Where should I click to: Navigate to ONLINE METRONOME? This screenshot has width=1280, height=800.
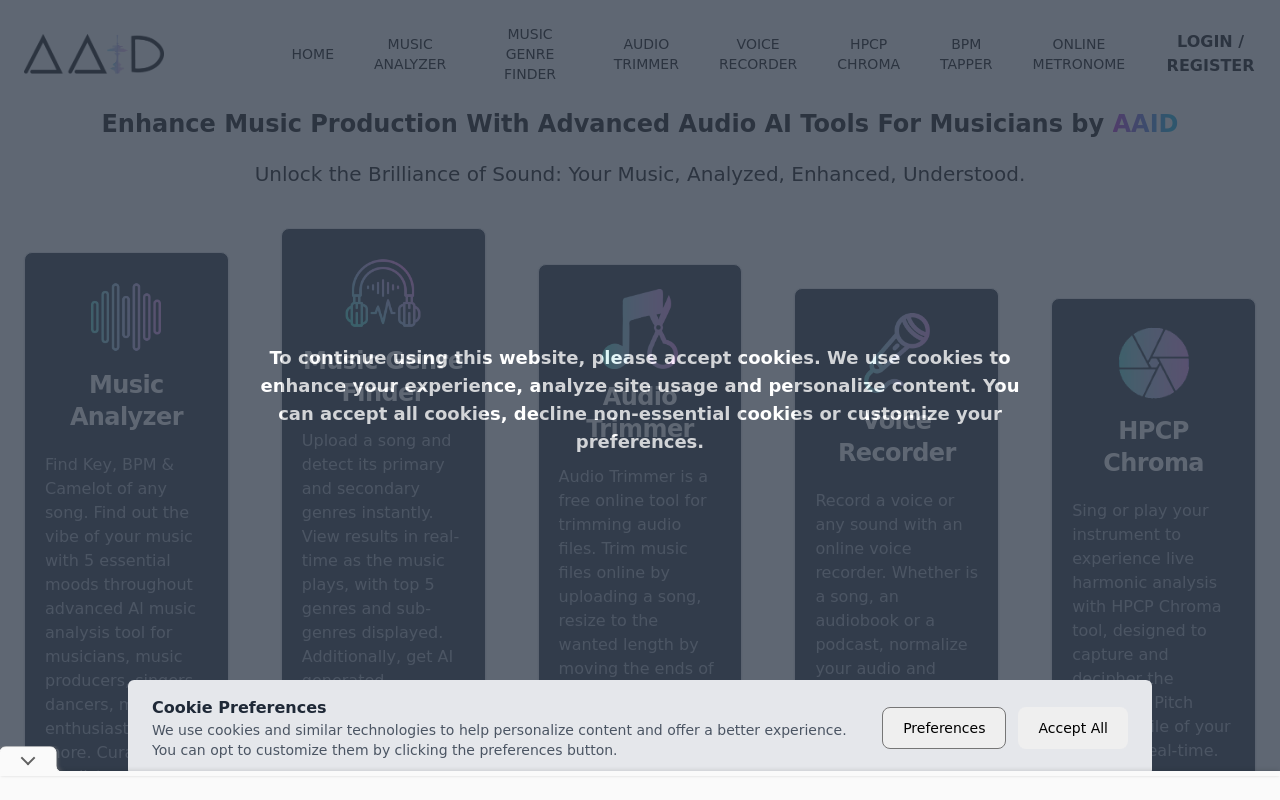coord(1079,54)
